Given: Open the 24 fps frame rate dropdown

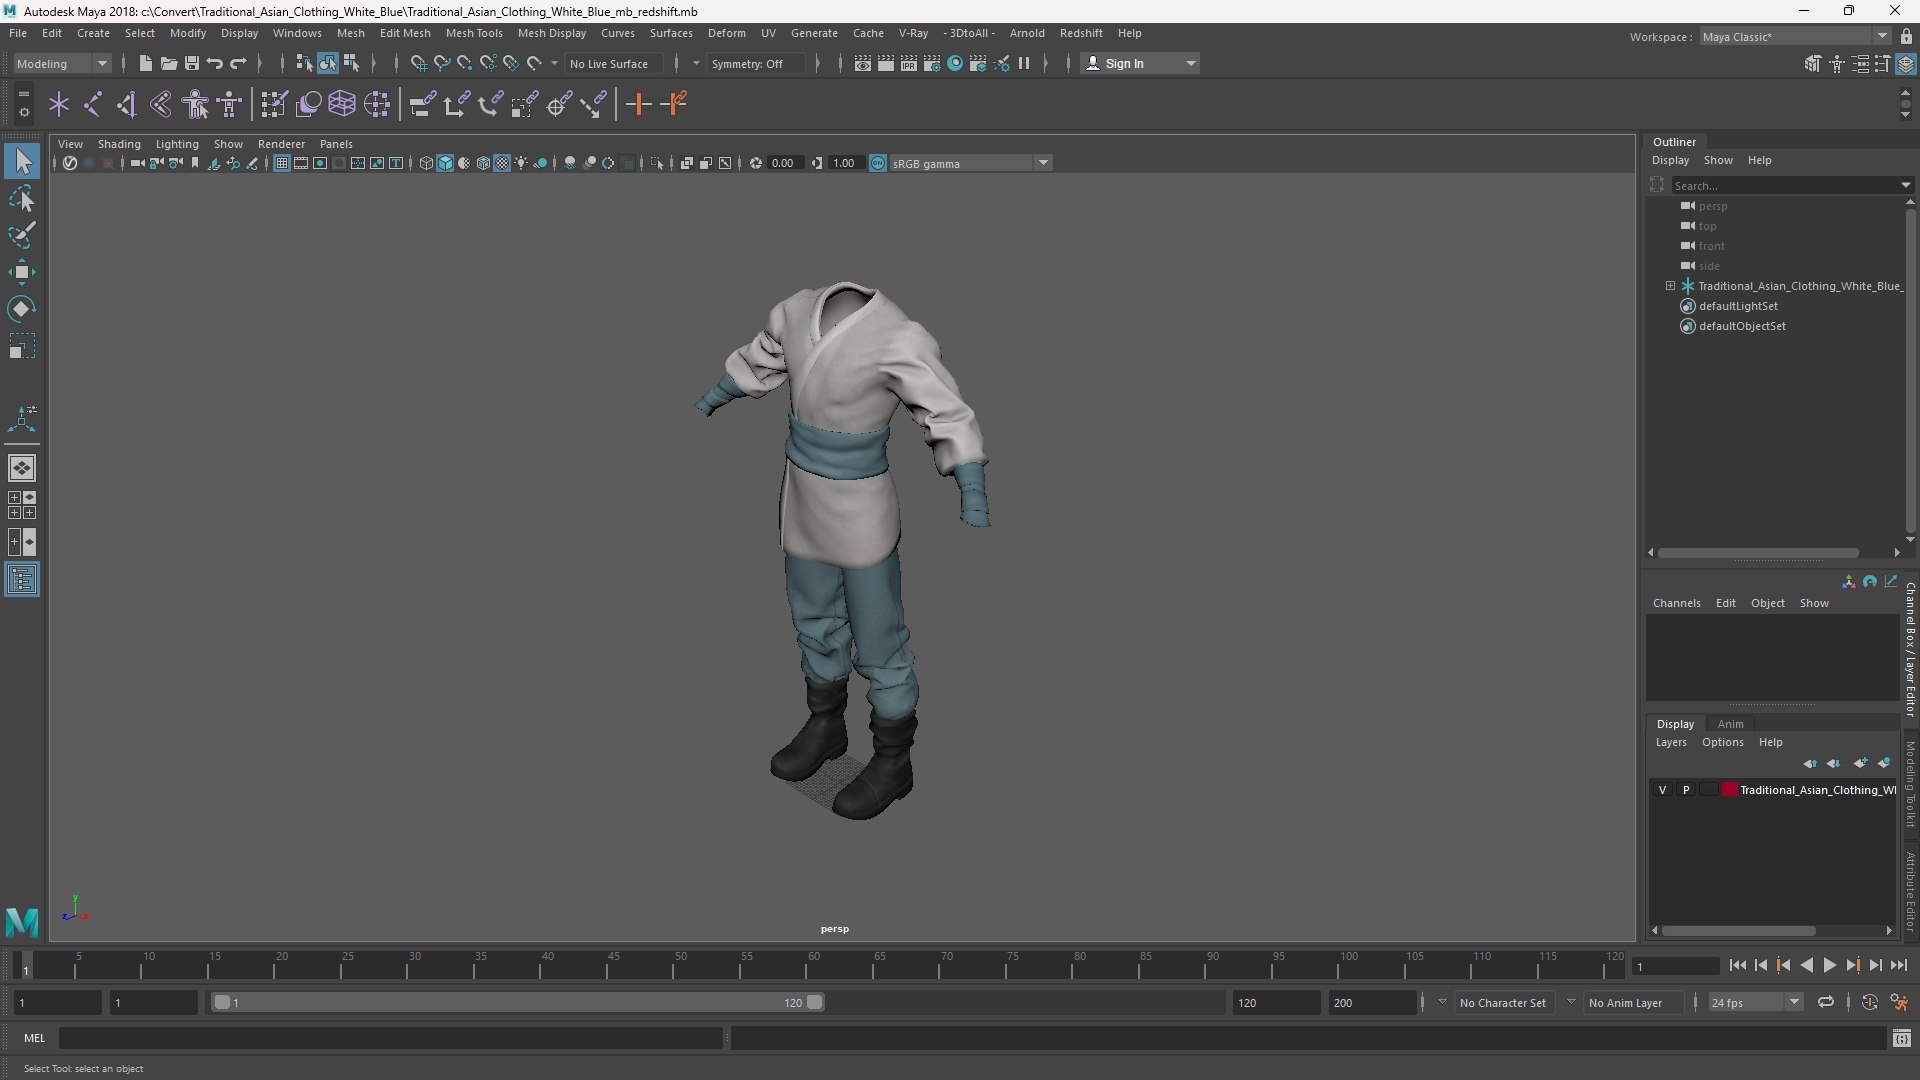Looking at the screenshot, I should pos(1754,1002).
